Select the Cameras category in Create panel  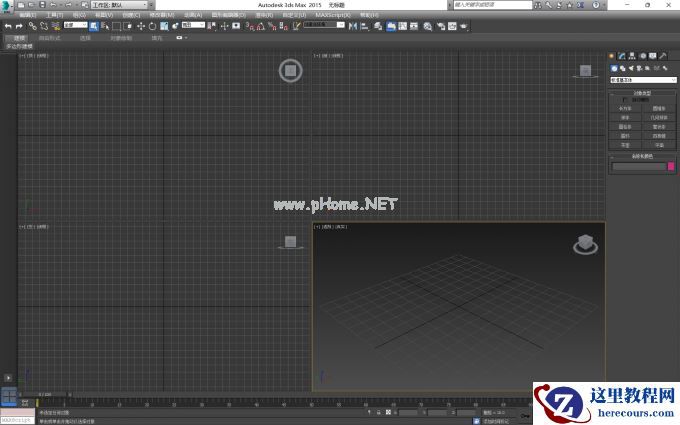tap(639, 68)
